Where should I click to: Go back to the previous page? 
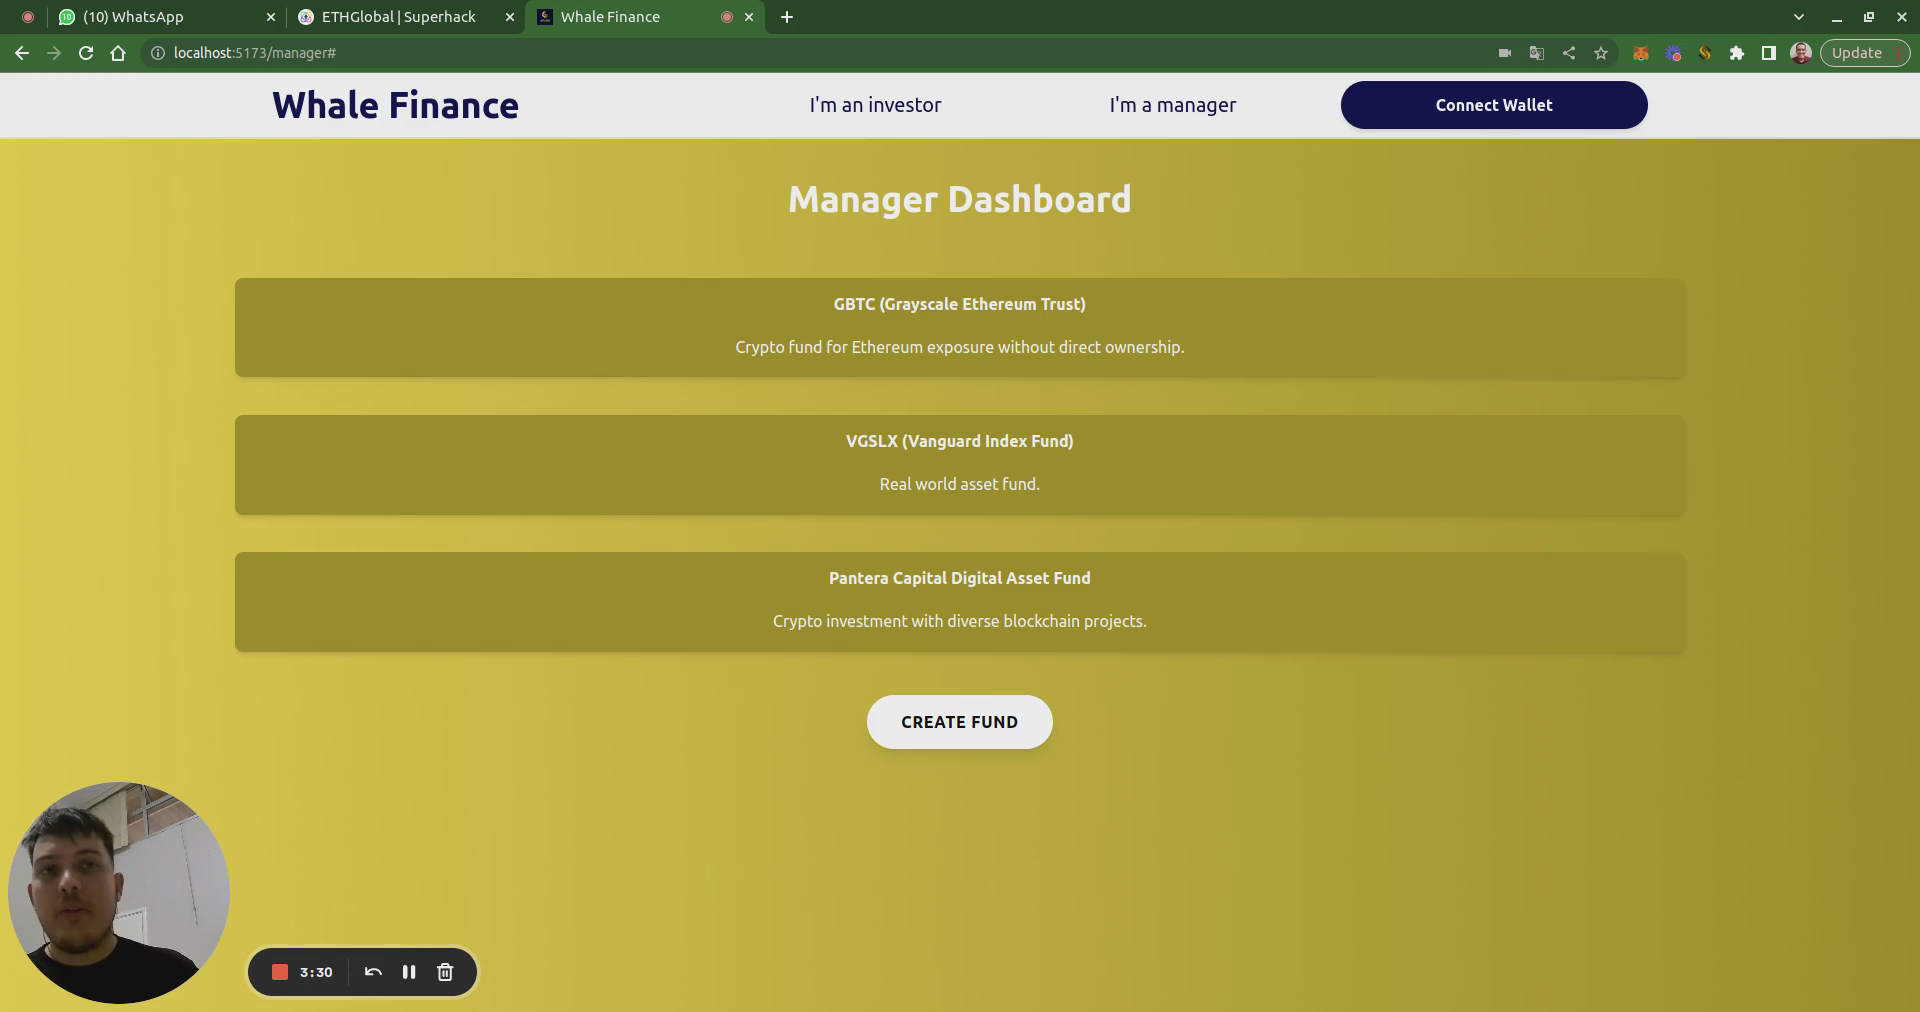tap(22, 53)
